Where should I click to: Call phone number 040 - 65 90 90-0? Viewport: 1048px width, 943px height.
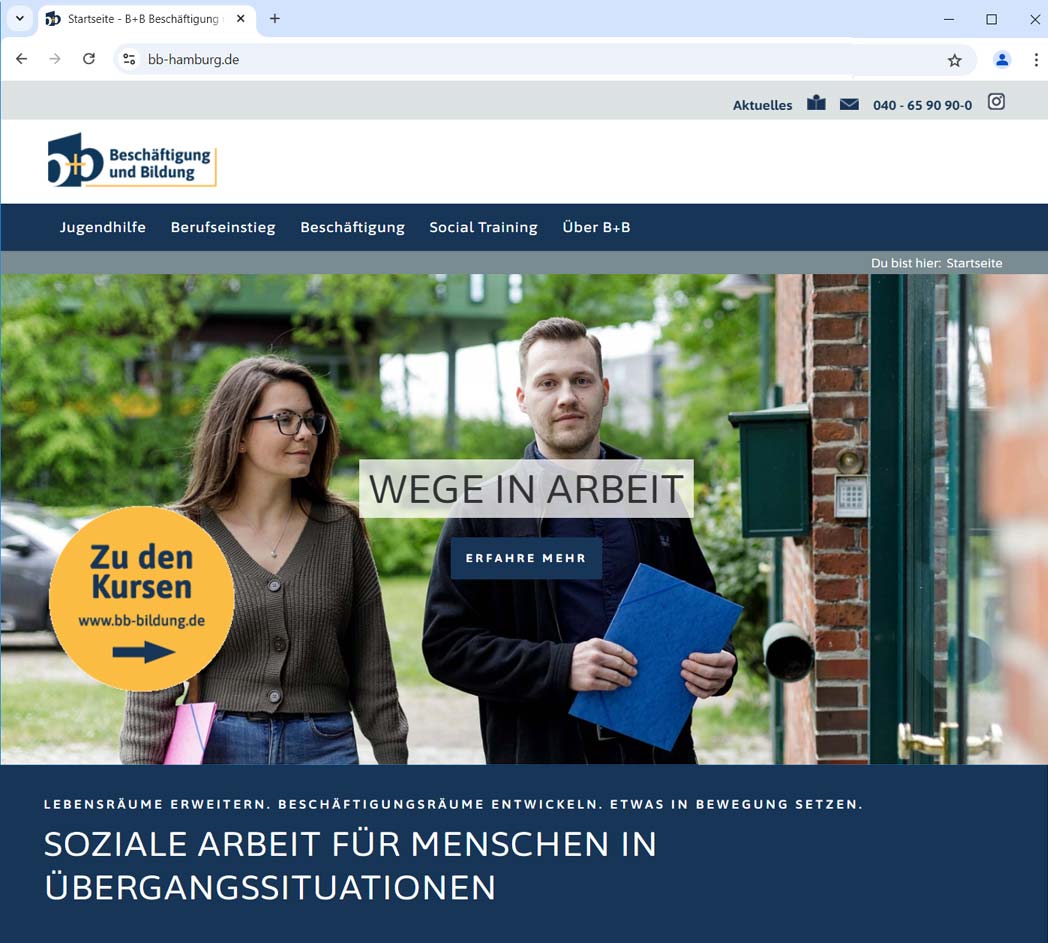tap(922, 105)
